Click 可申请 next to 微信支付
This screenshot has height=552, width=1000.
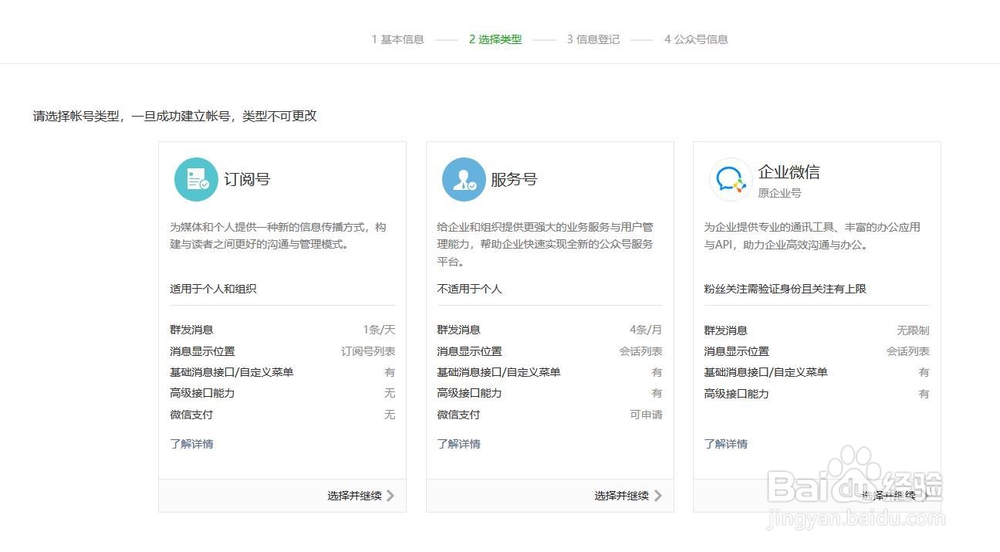click(x=645, y=415)
